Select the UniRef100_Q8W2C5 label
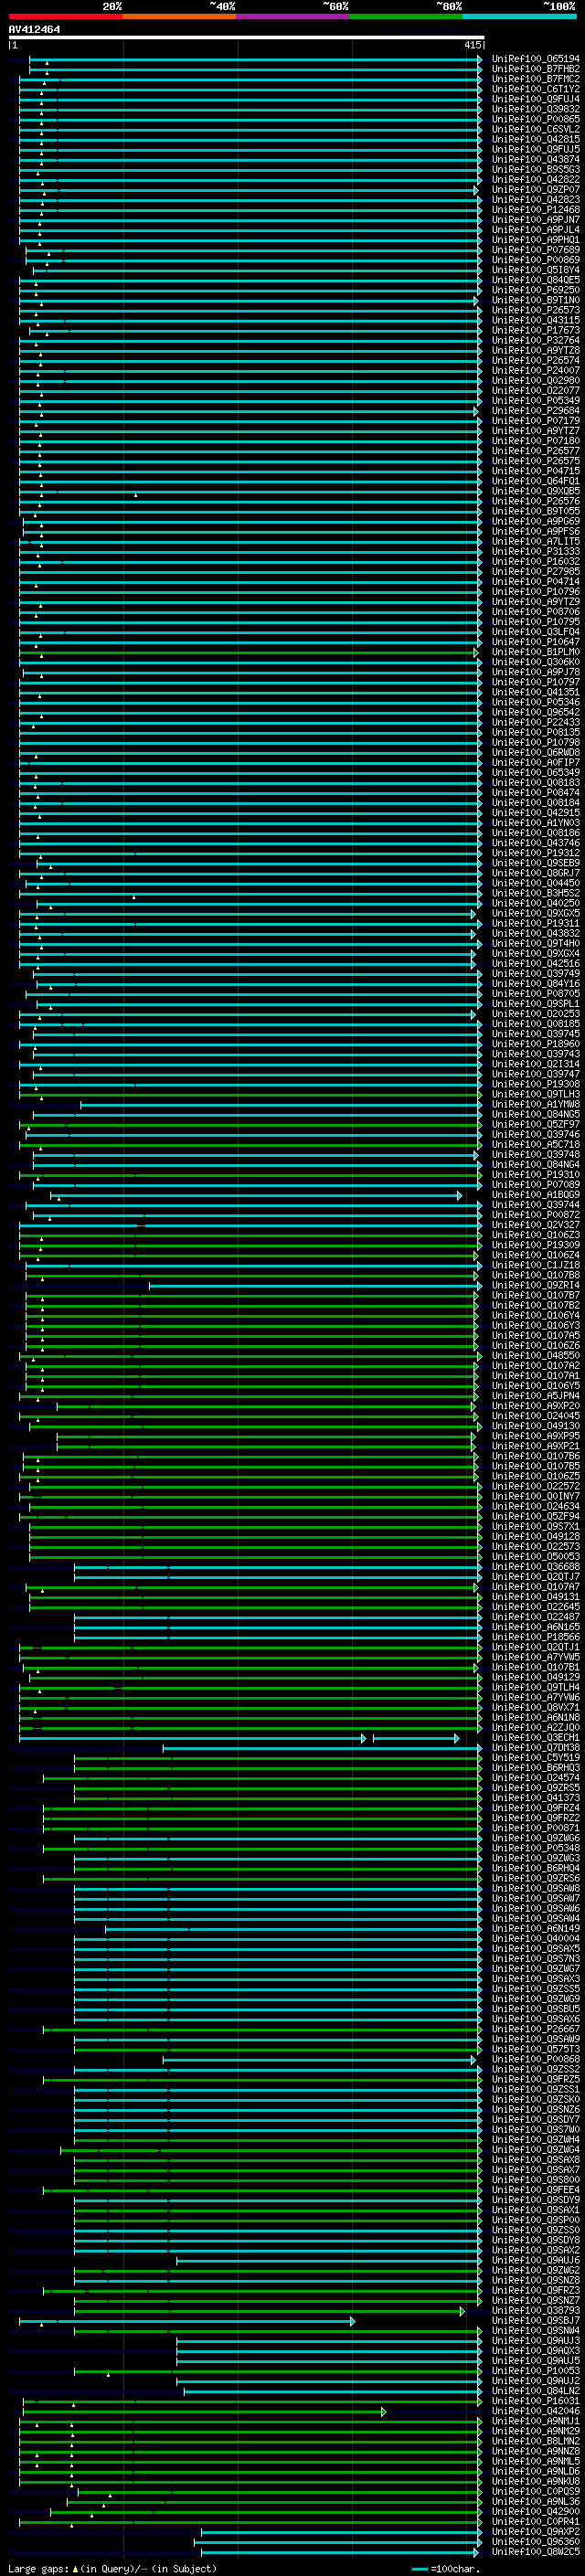Image resolution: width=585 pixels, height=2576 pixels. tap(535, 2552)
